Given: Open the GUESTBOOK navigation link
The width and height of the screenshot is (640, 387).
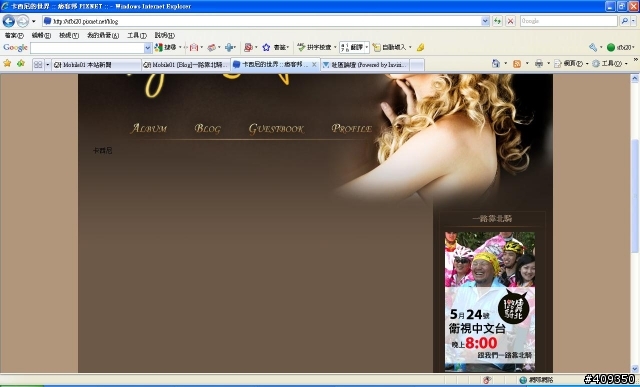Looking at the screenshot, I should pos(276,129).
